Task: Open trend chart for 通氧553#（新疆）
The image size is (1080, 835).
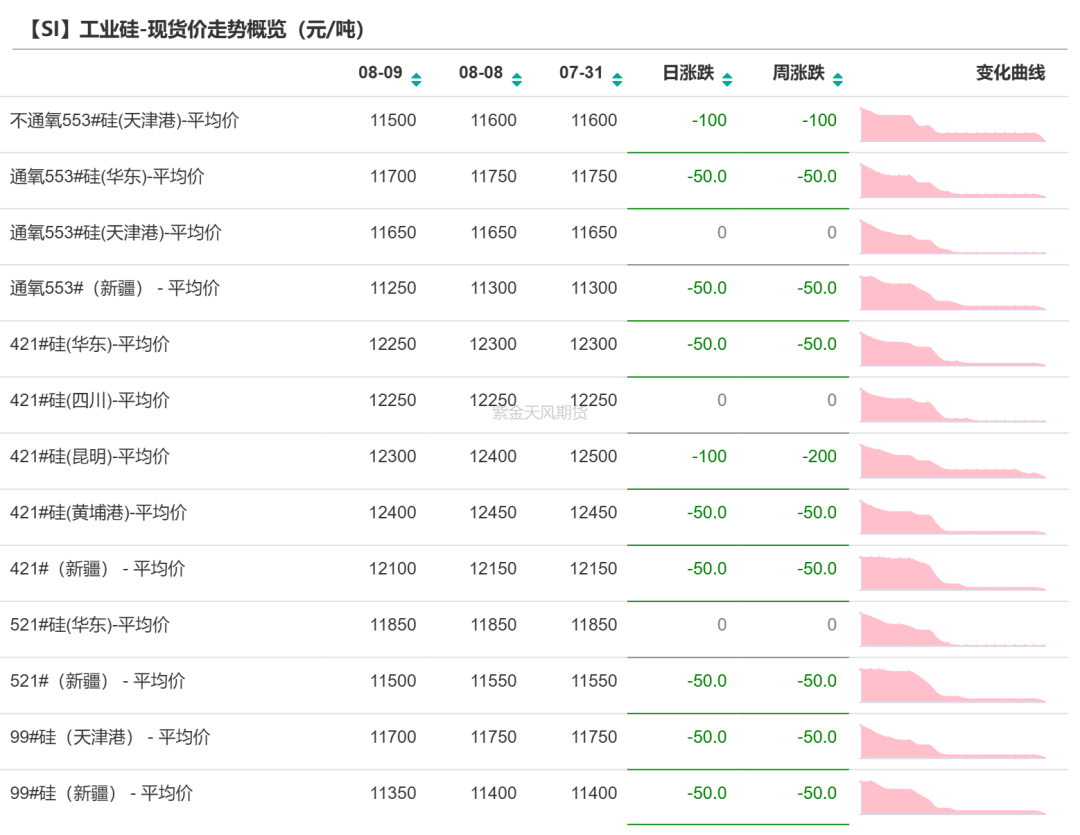Action: 953,293
